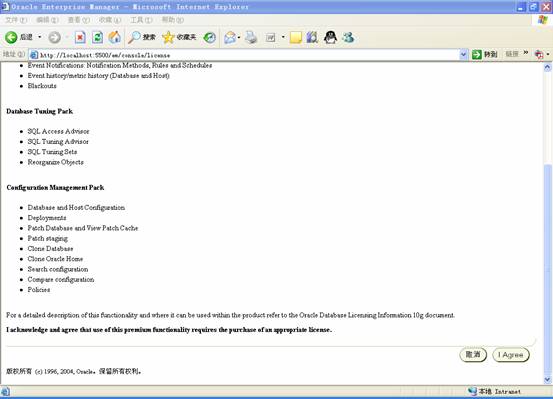Viewport: 553px width, 399px height.
Task: Click the 'Blackouts' list item
Action: pos(42,86)
